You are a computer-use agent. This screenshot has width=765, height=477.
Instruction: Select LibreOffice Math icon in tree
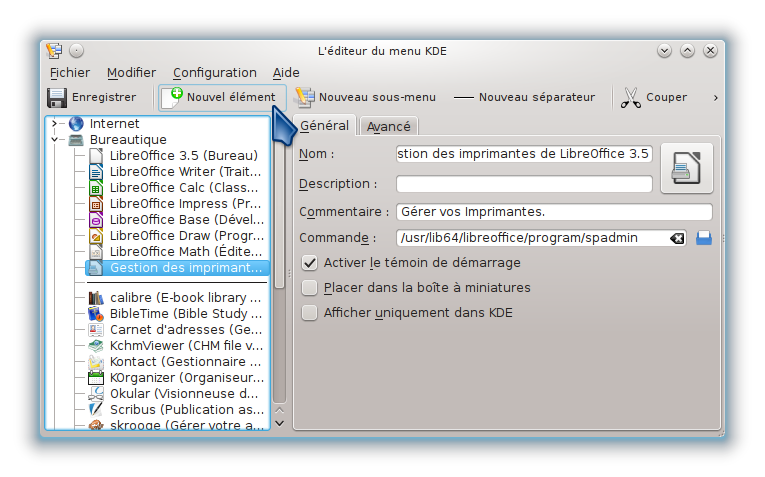pos(96,252)
